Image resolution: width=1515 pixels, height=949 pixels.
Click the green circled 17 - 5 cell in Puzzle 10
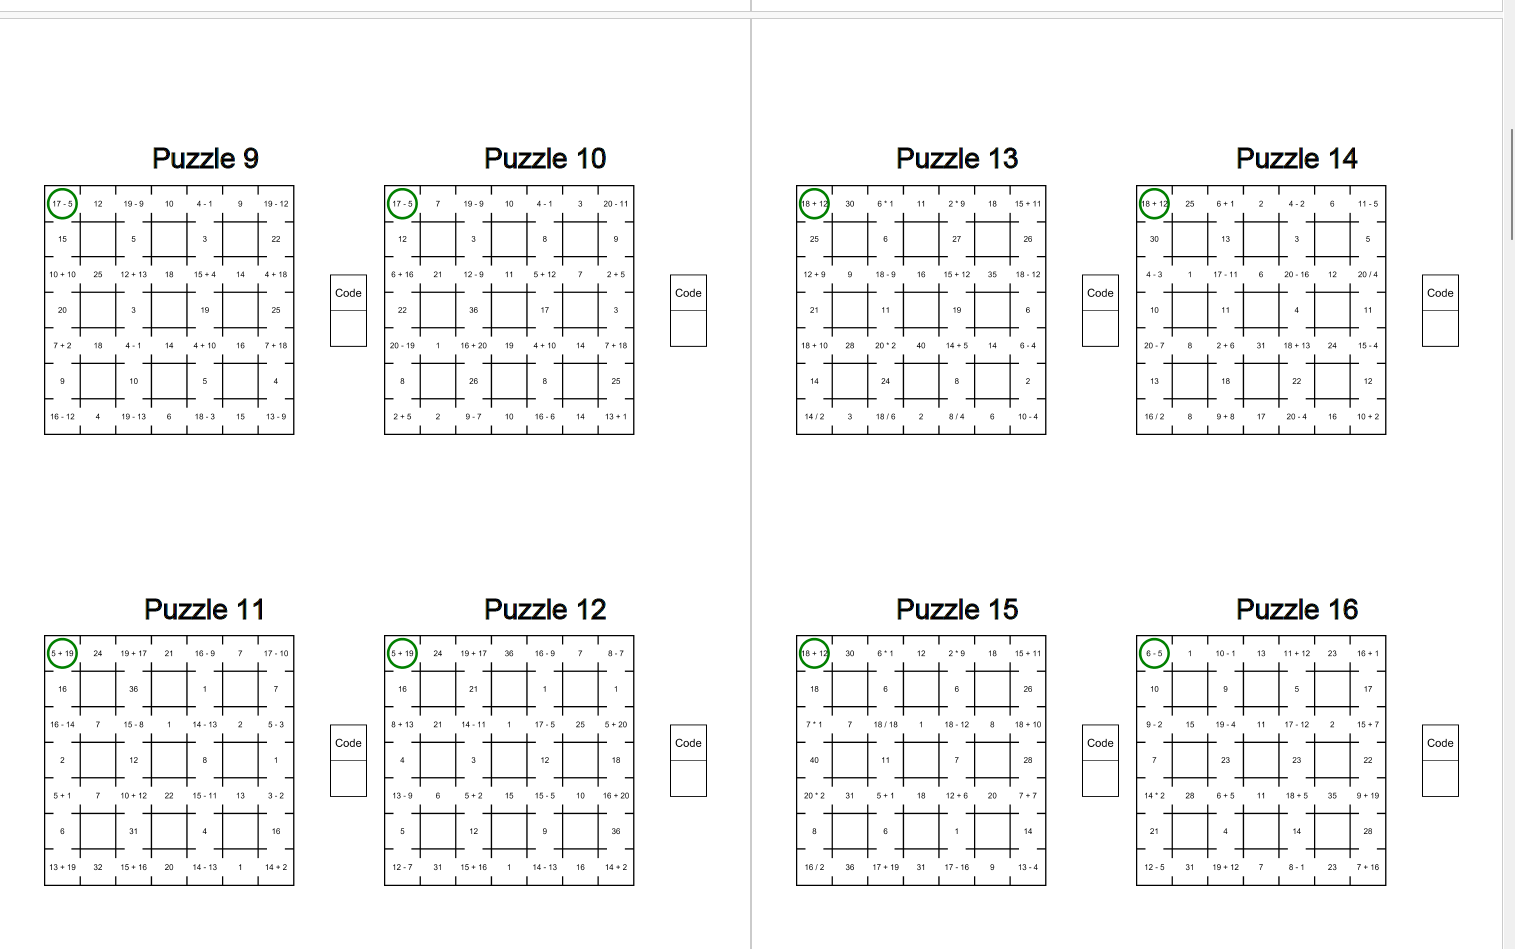pos(402,203)
